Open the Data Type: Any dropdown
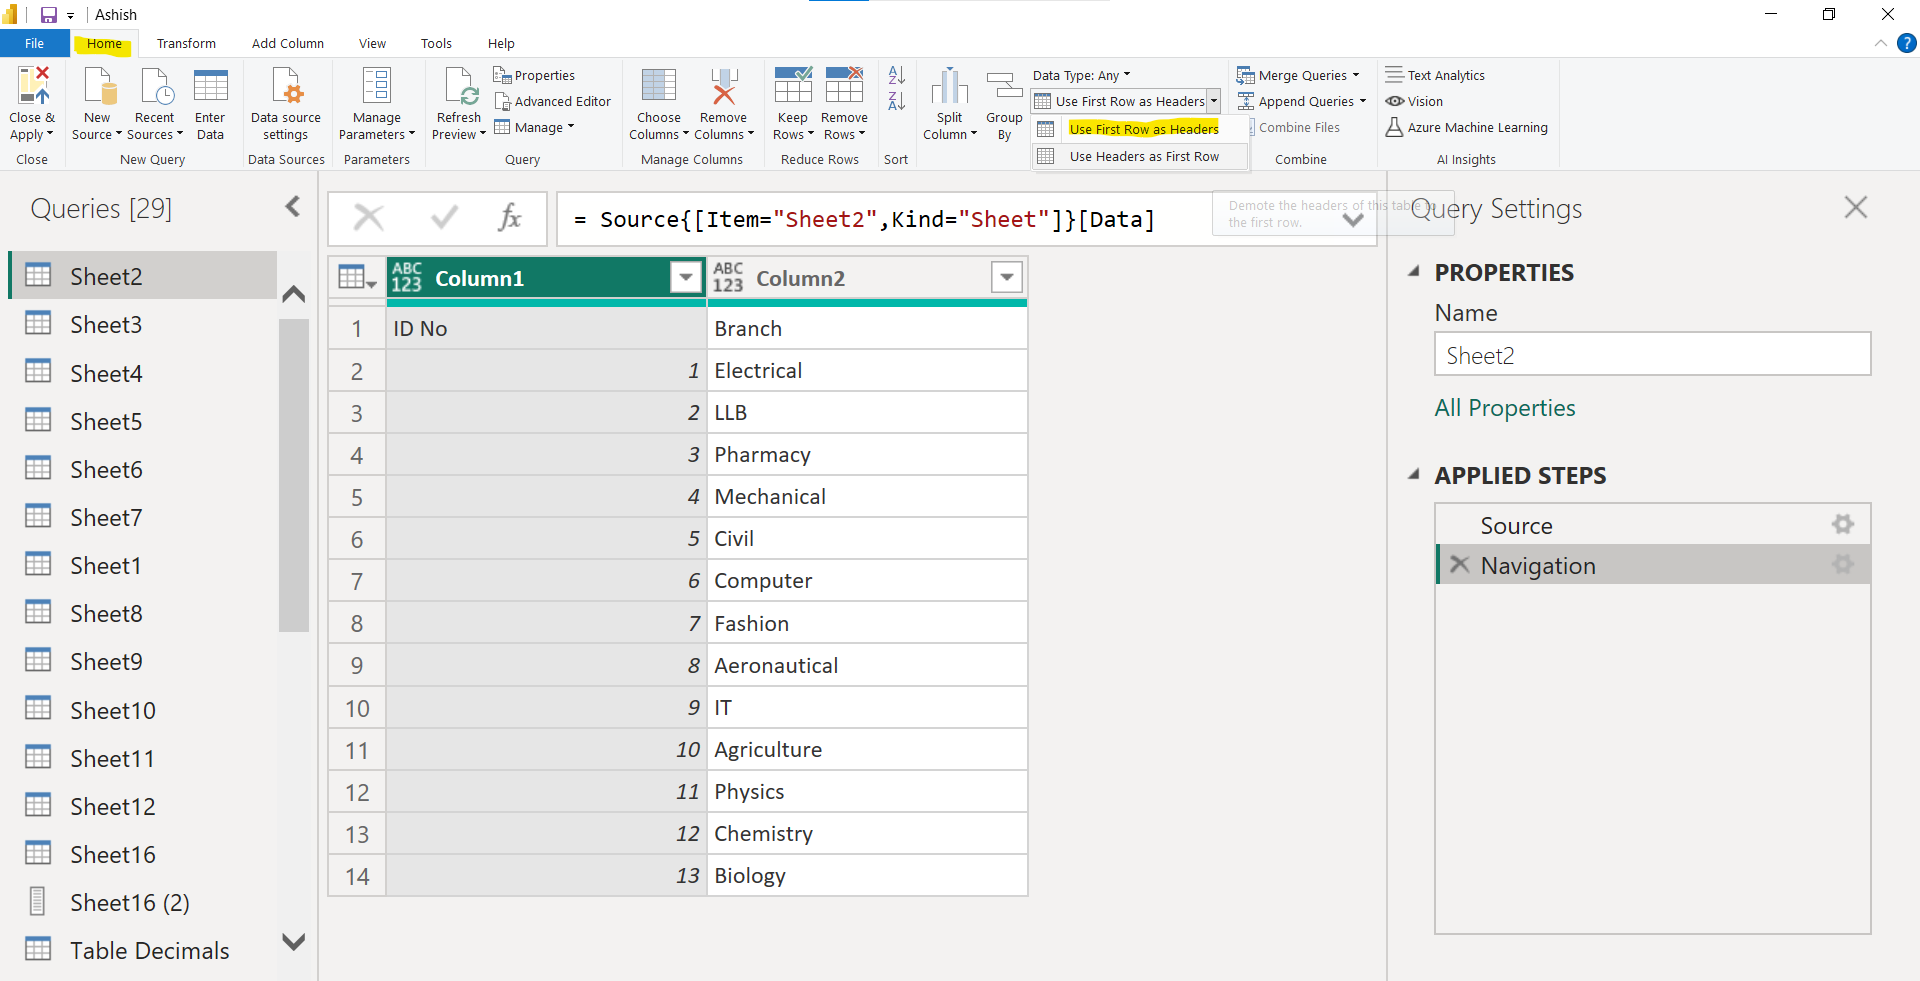The height and width of the screenshot is (981, 1920). (1080, 75)
